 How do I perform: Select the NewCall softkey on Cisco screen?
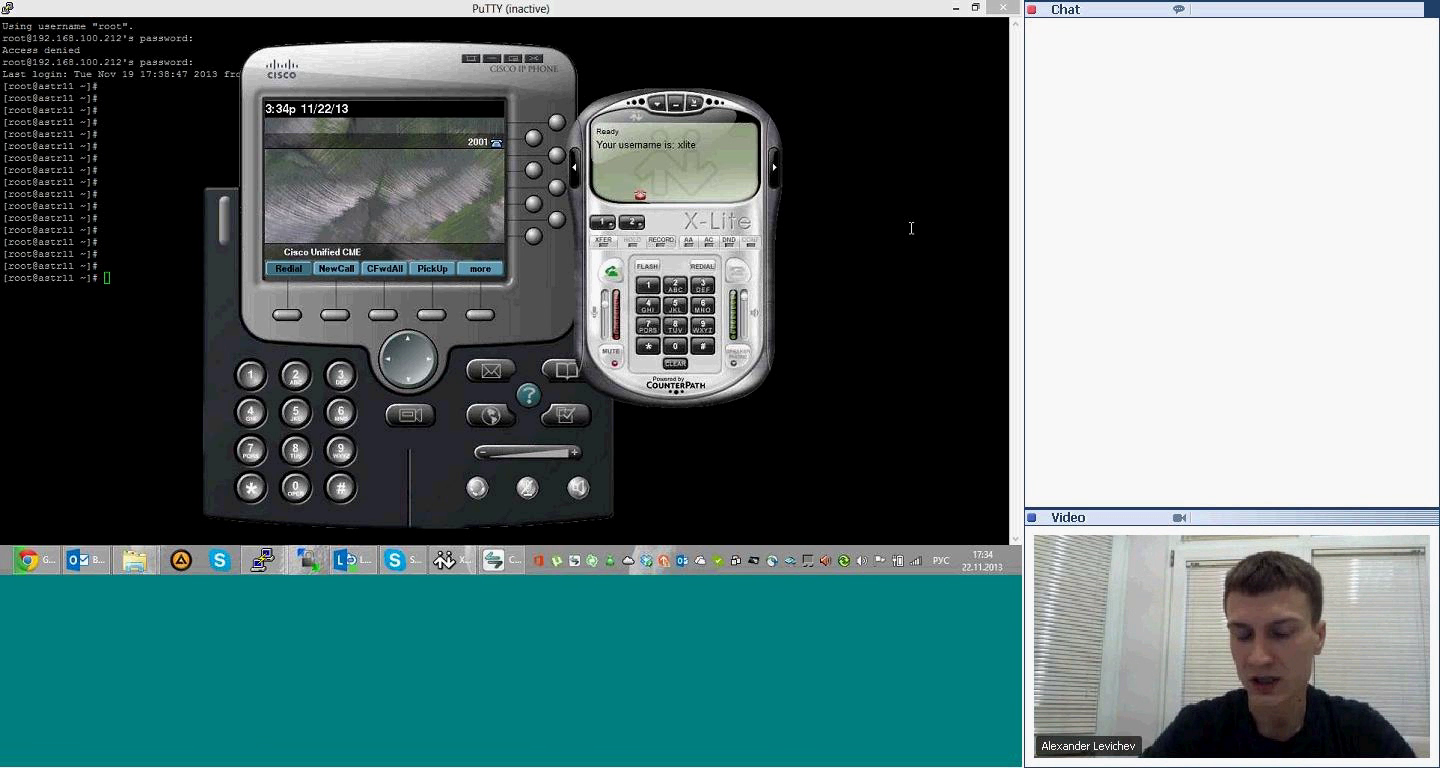click(336, 269)
